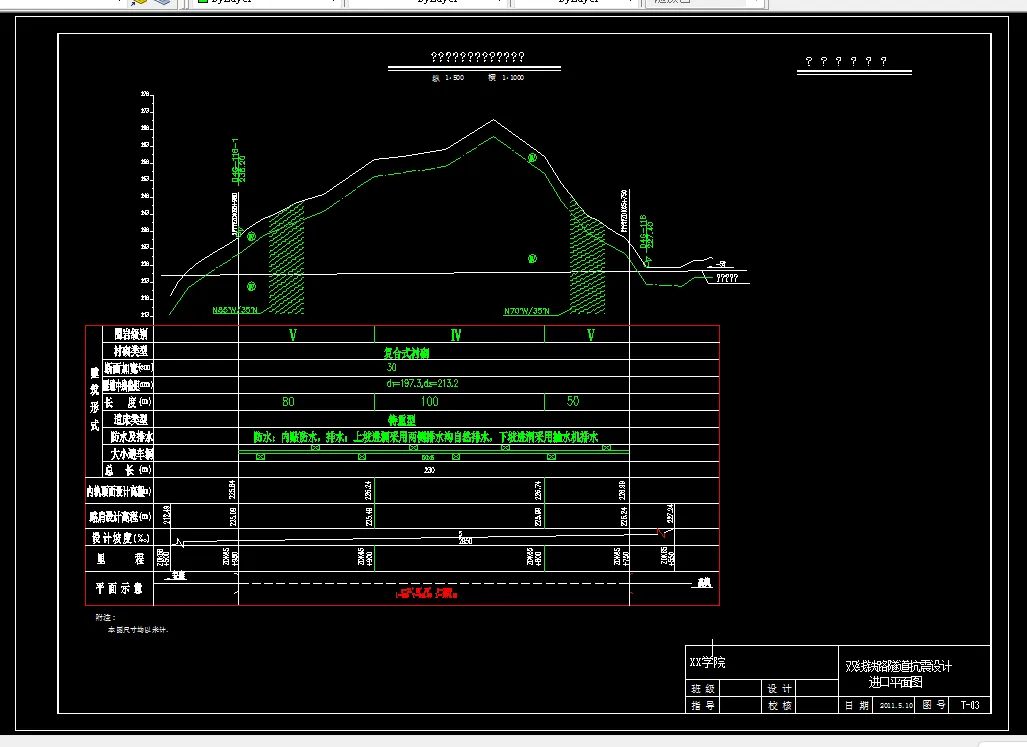This screenshot has height=747, width=1027.
Task: Click the '??????' heading at upper right
Action: [x=846, y=62]
